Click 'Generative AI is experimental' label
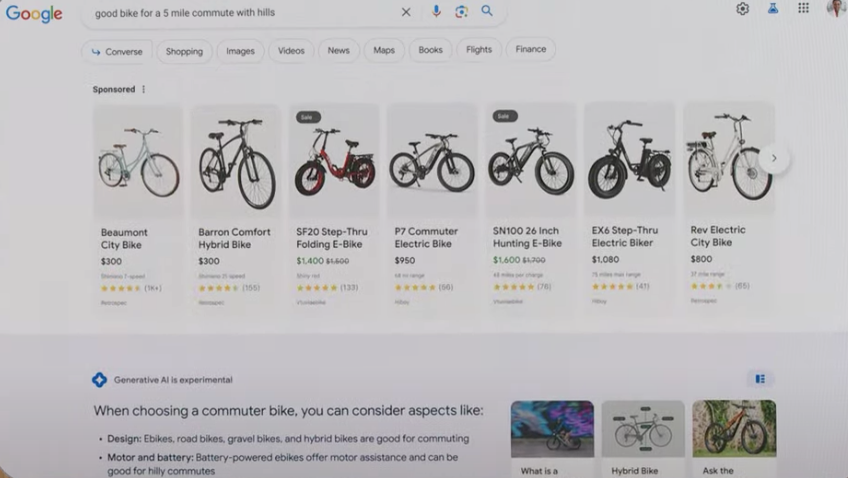The width and height of the screenshot is (848, 478). pos(173,380)
